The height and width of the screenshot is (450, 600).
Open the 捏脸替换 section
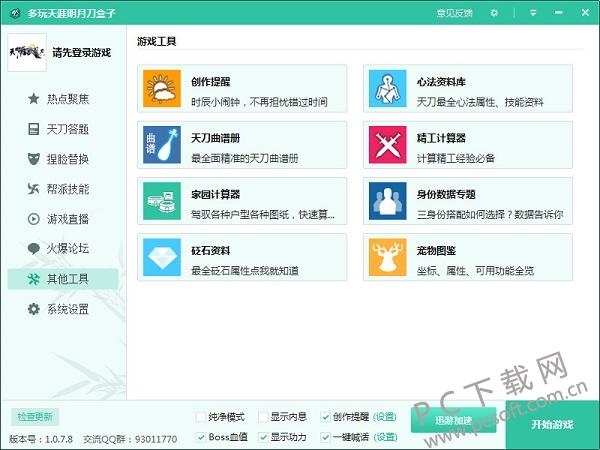[63, 159]
